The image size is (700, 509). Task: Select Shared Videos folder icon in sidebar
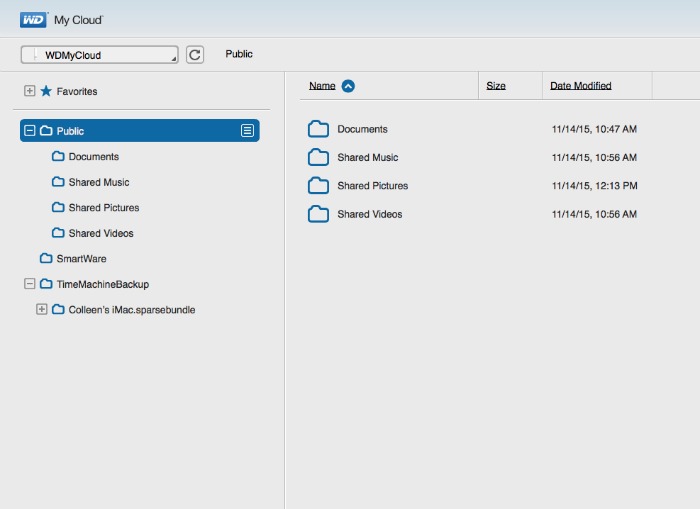point(58,233)
